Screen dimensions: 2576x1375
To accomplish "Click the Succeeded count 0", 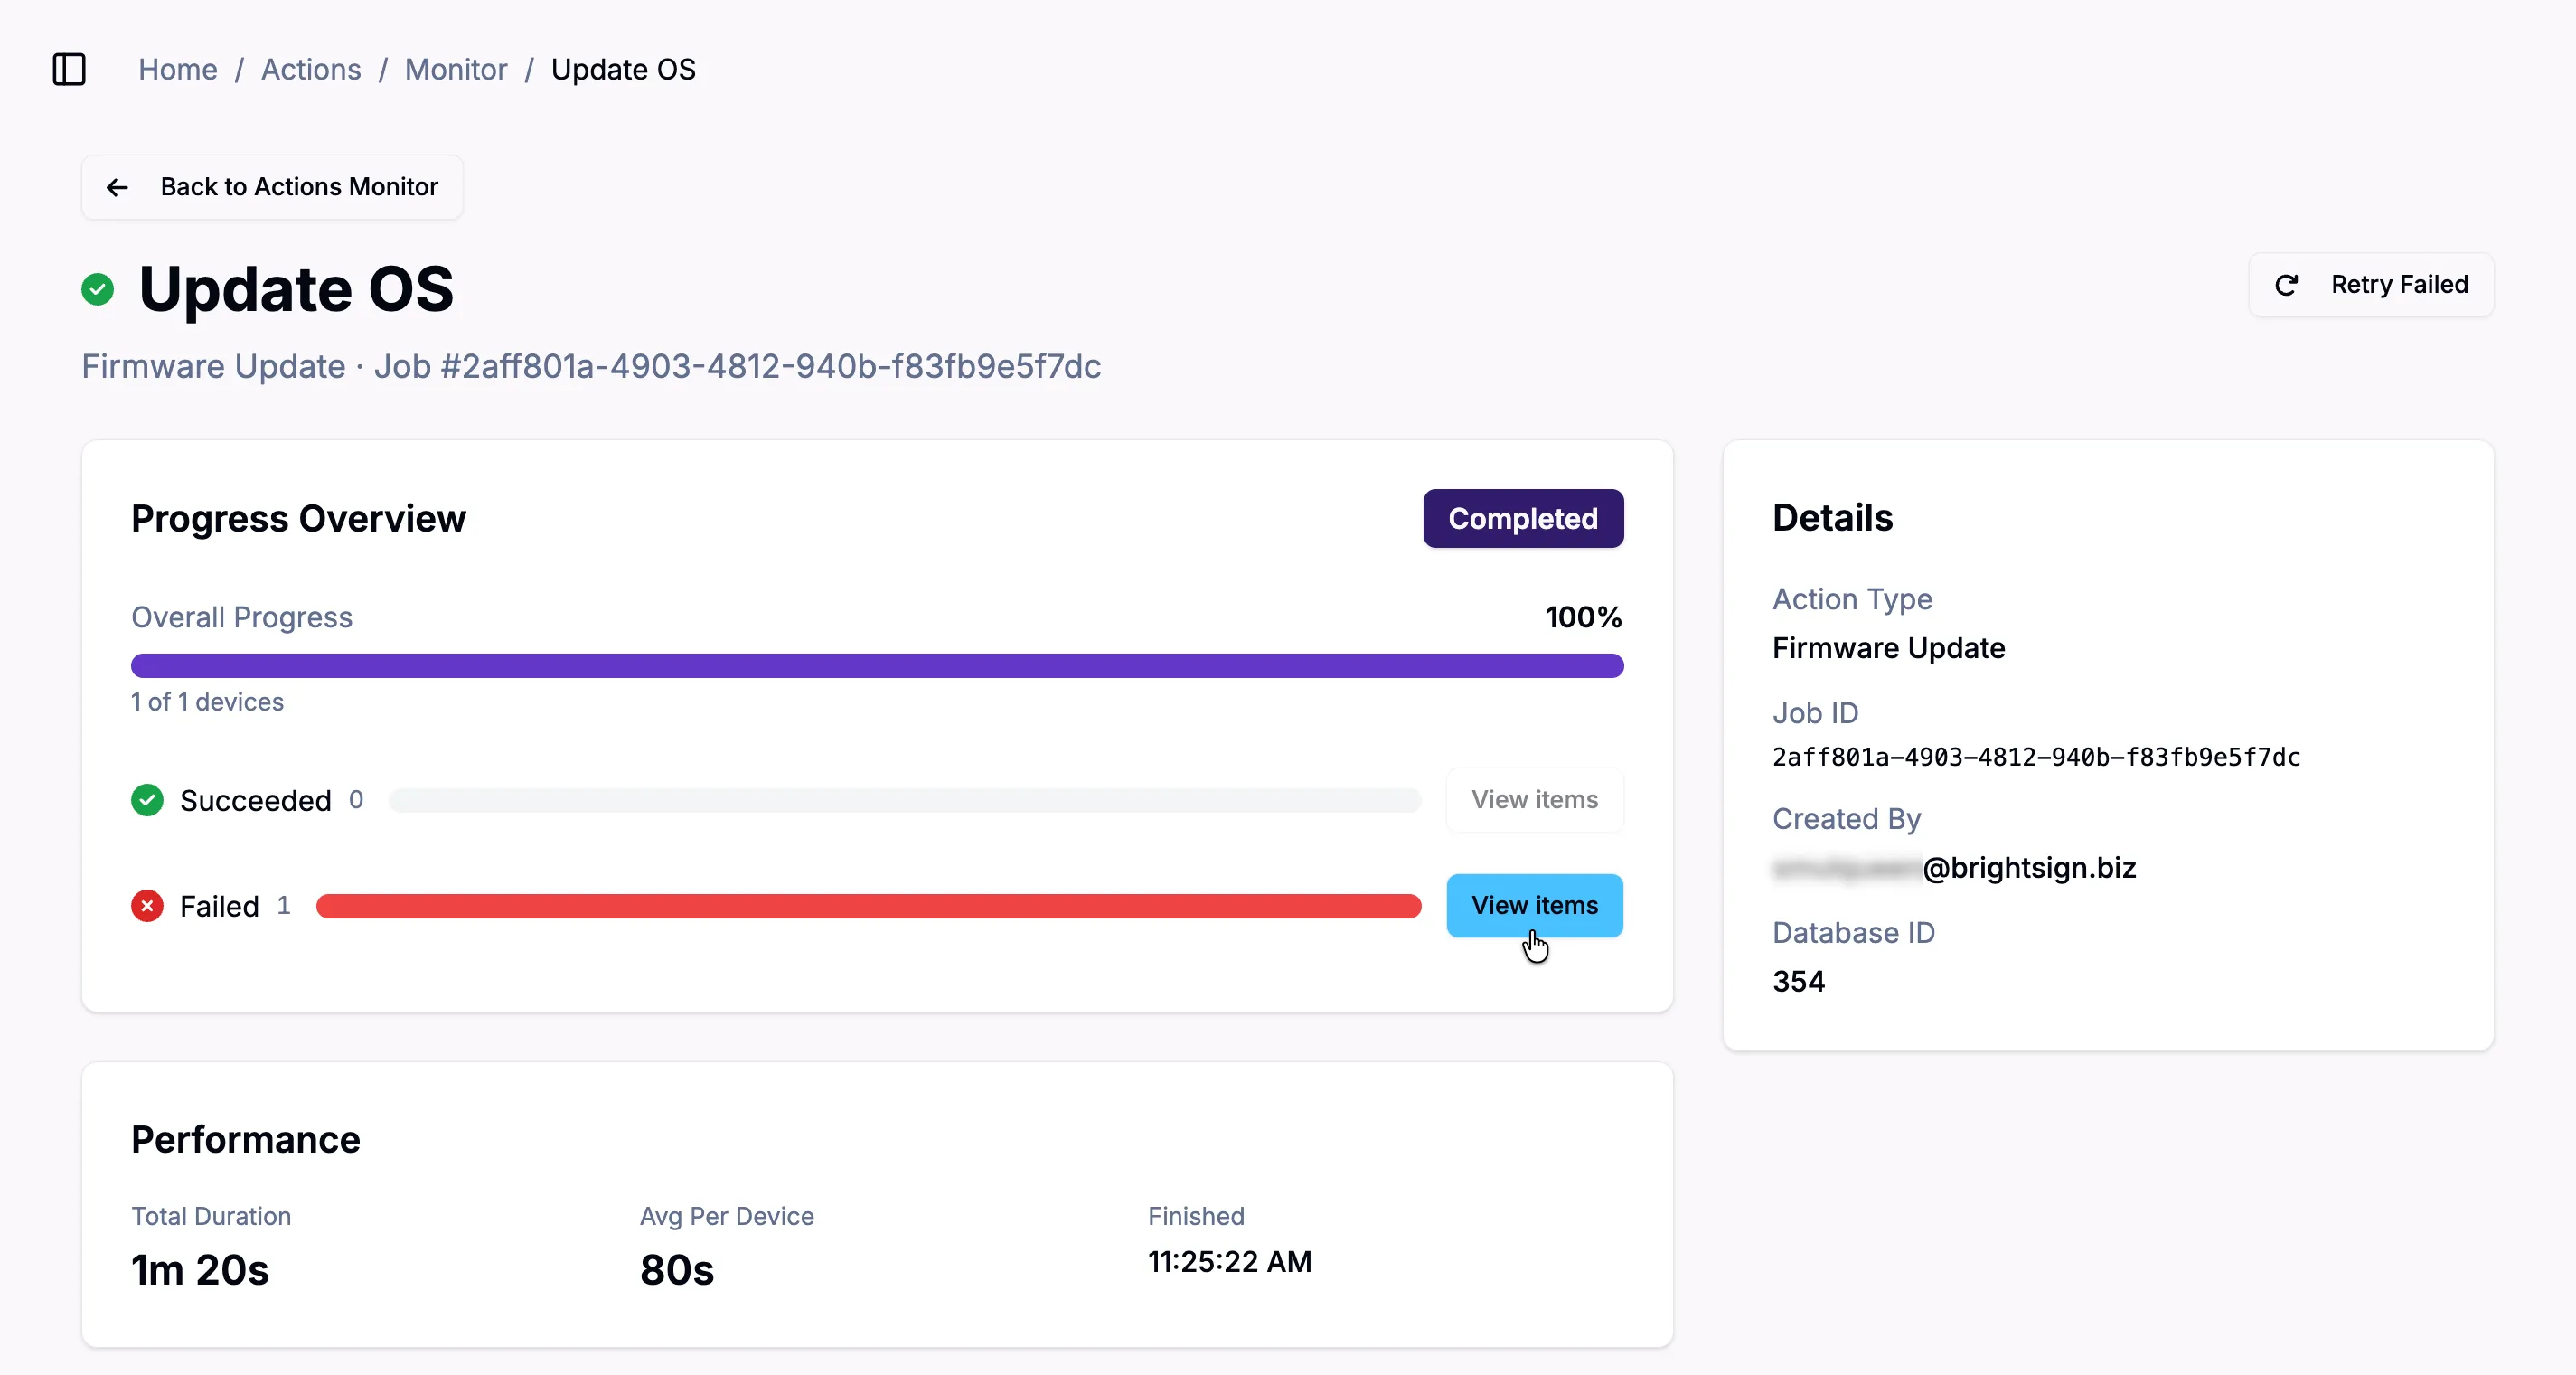I will point(356,800).
